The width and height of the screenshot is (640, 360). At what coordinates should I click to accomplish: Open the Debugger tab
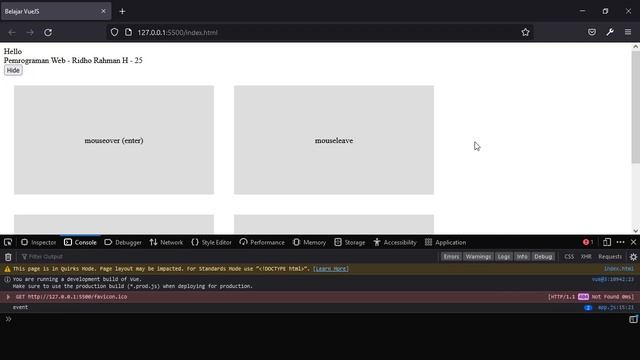point(123,242)
